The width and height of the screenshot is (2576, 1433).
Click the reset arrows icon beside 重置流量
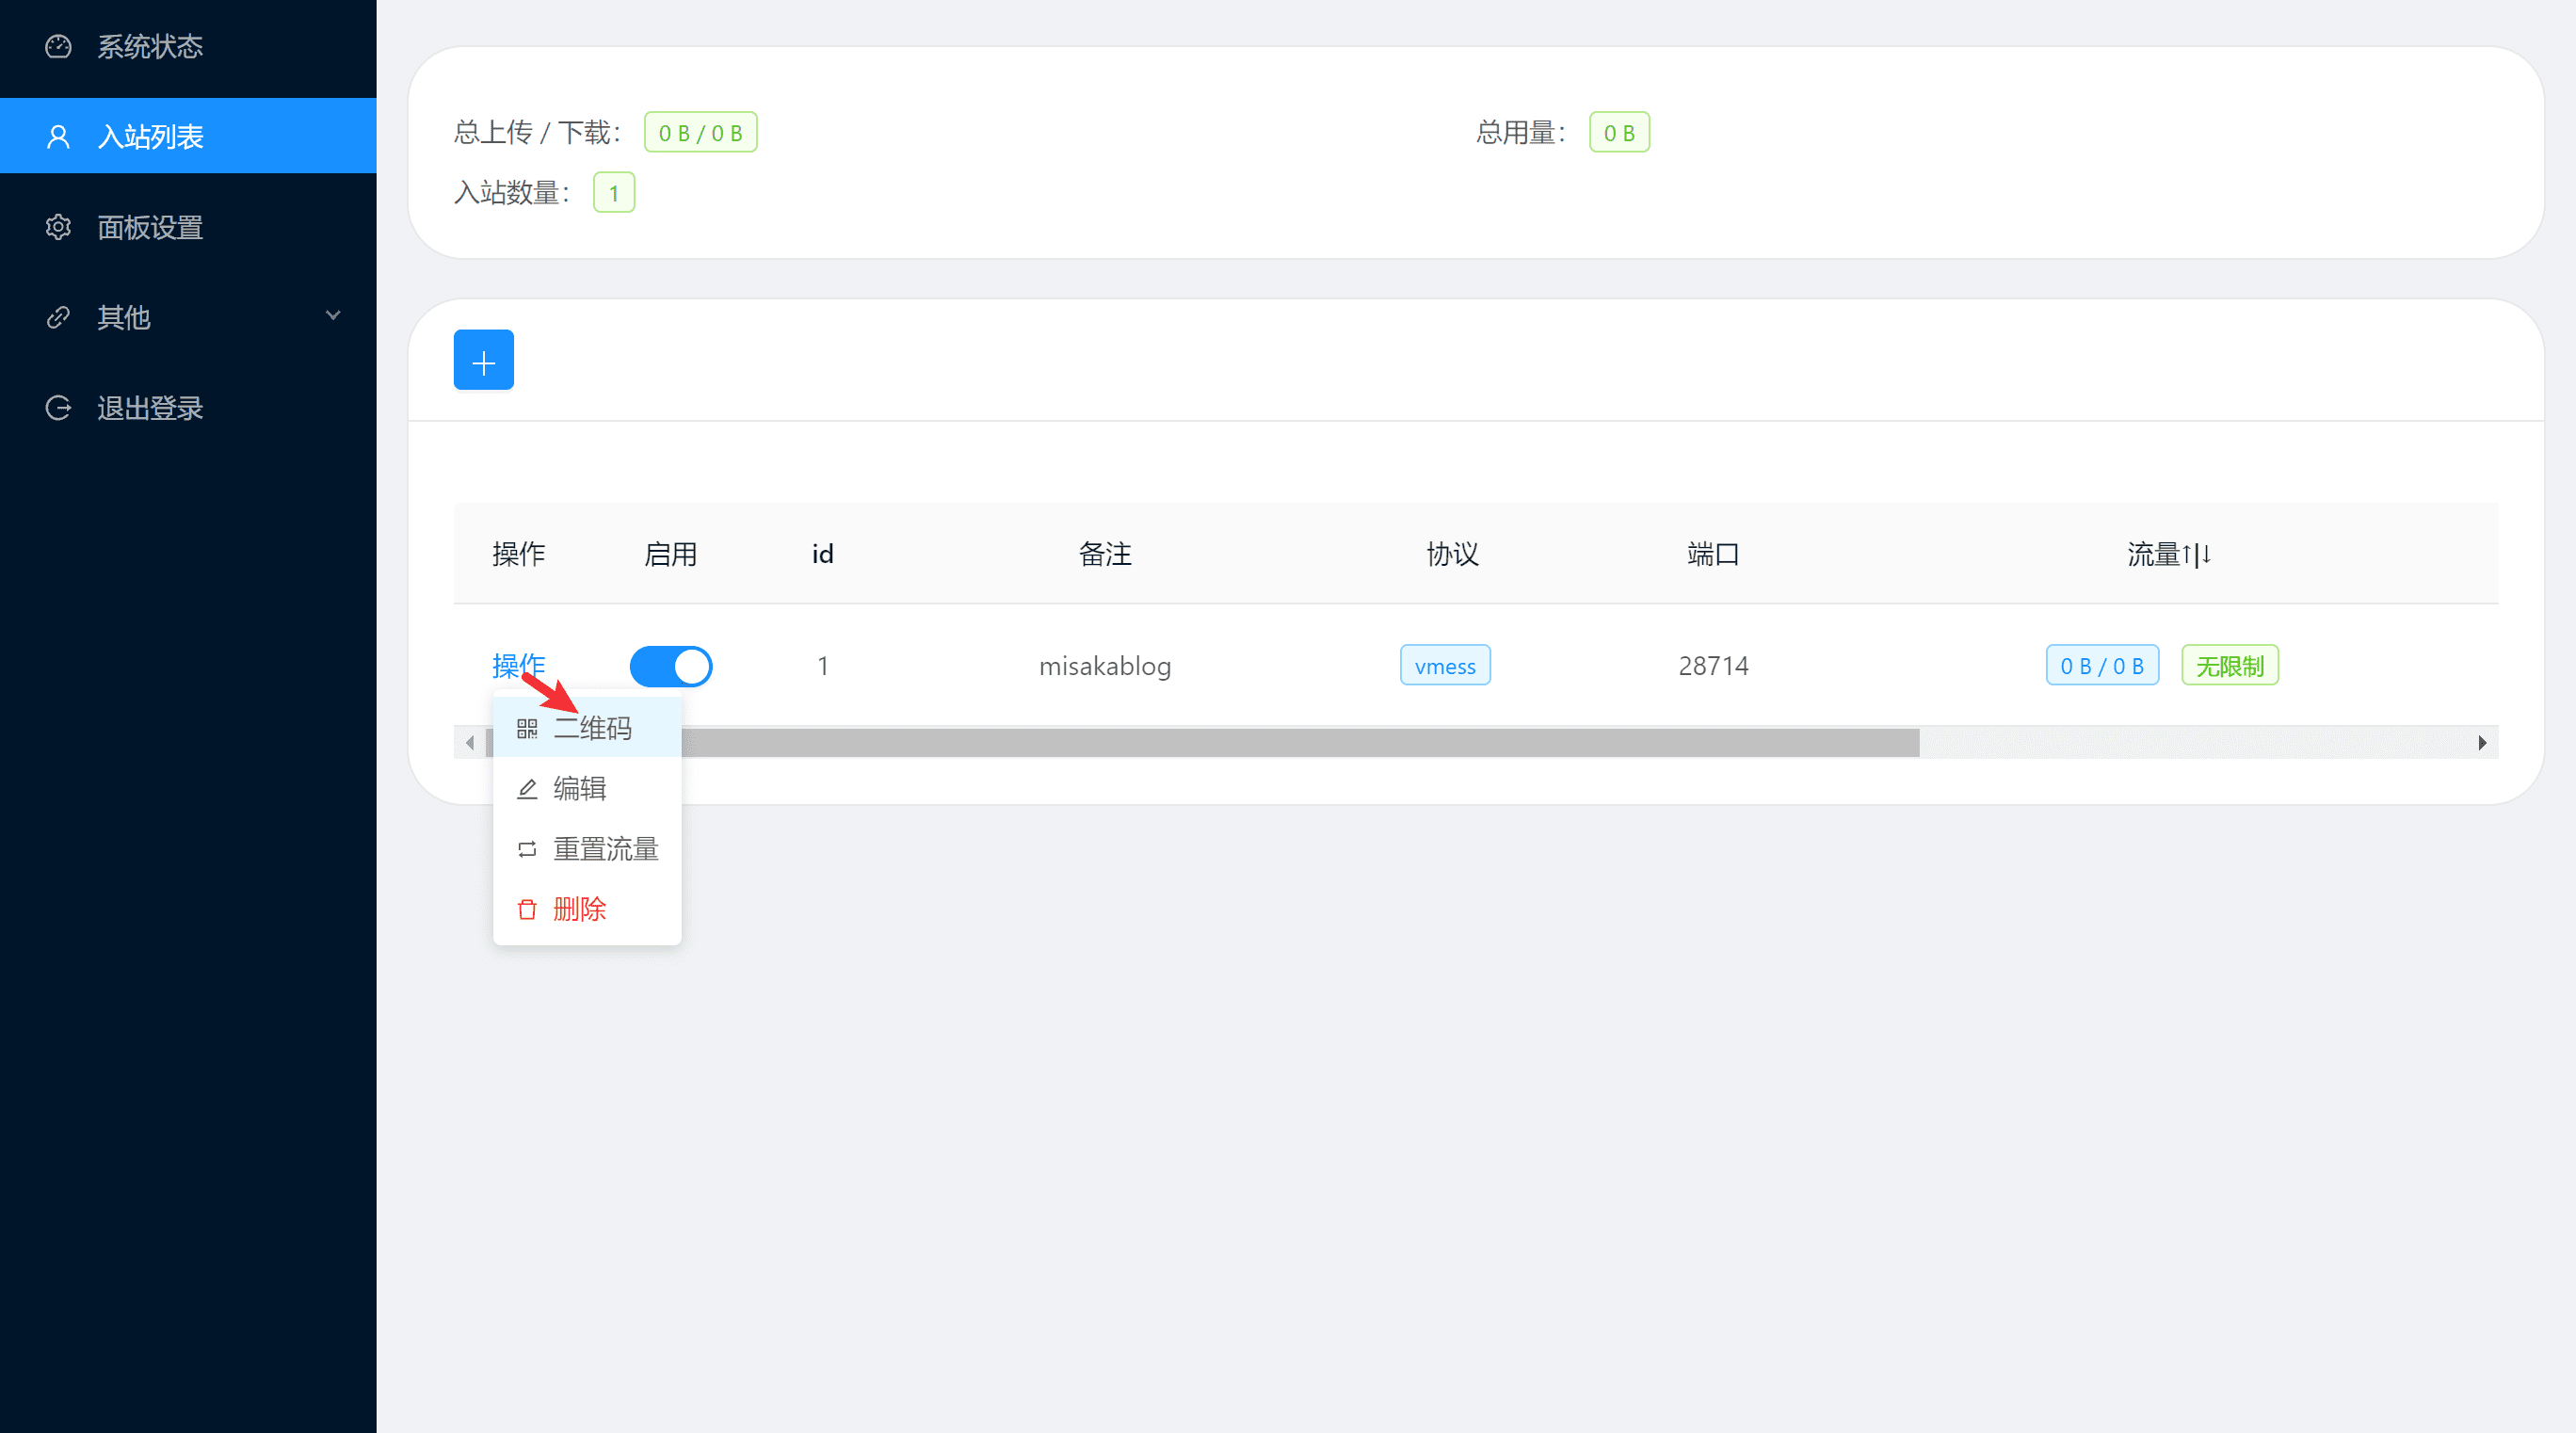click(x=527, y=848)
